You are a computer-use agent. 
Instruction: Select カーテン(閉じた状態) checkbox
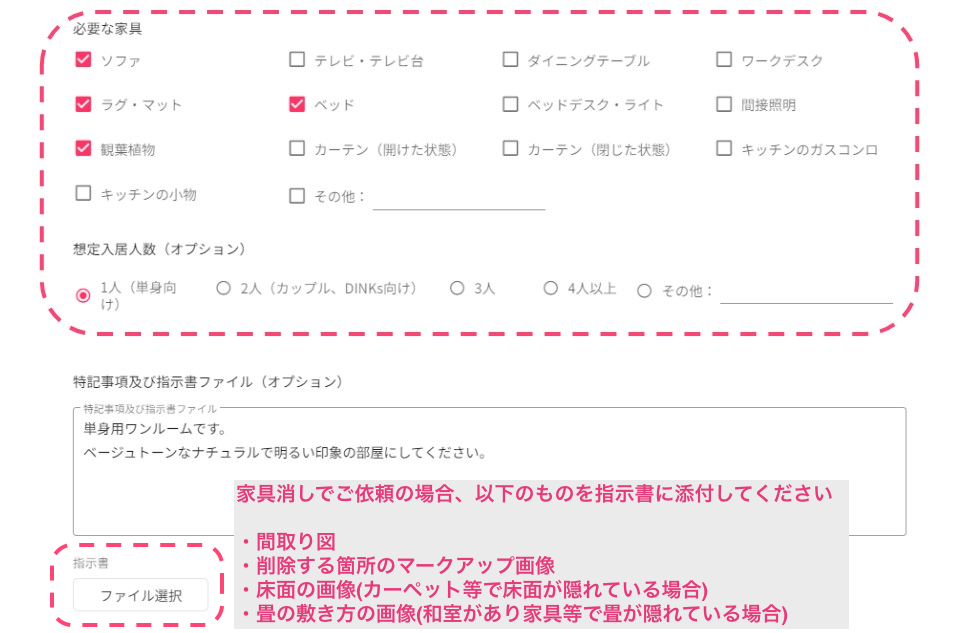point(510,149)
